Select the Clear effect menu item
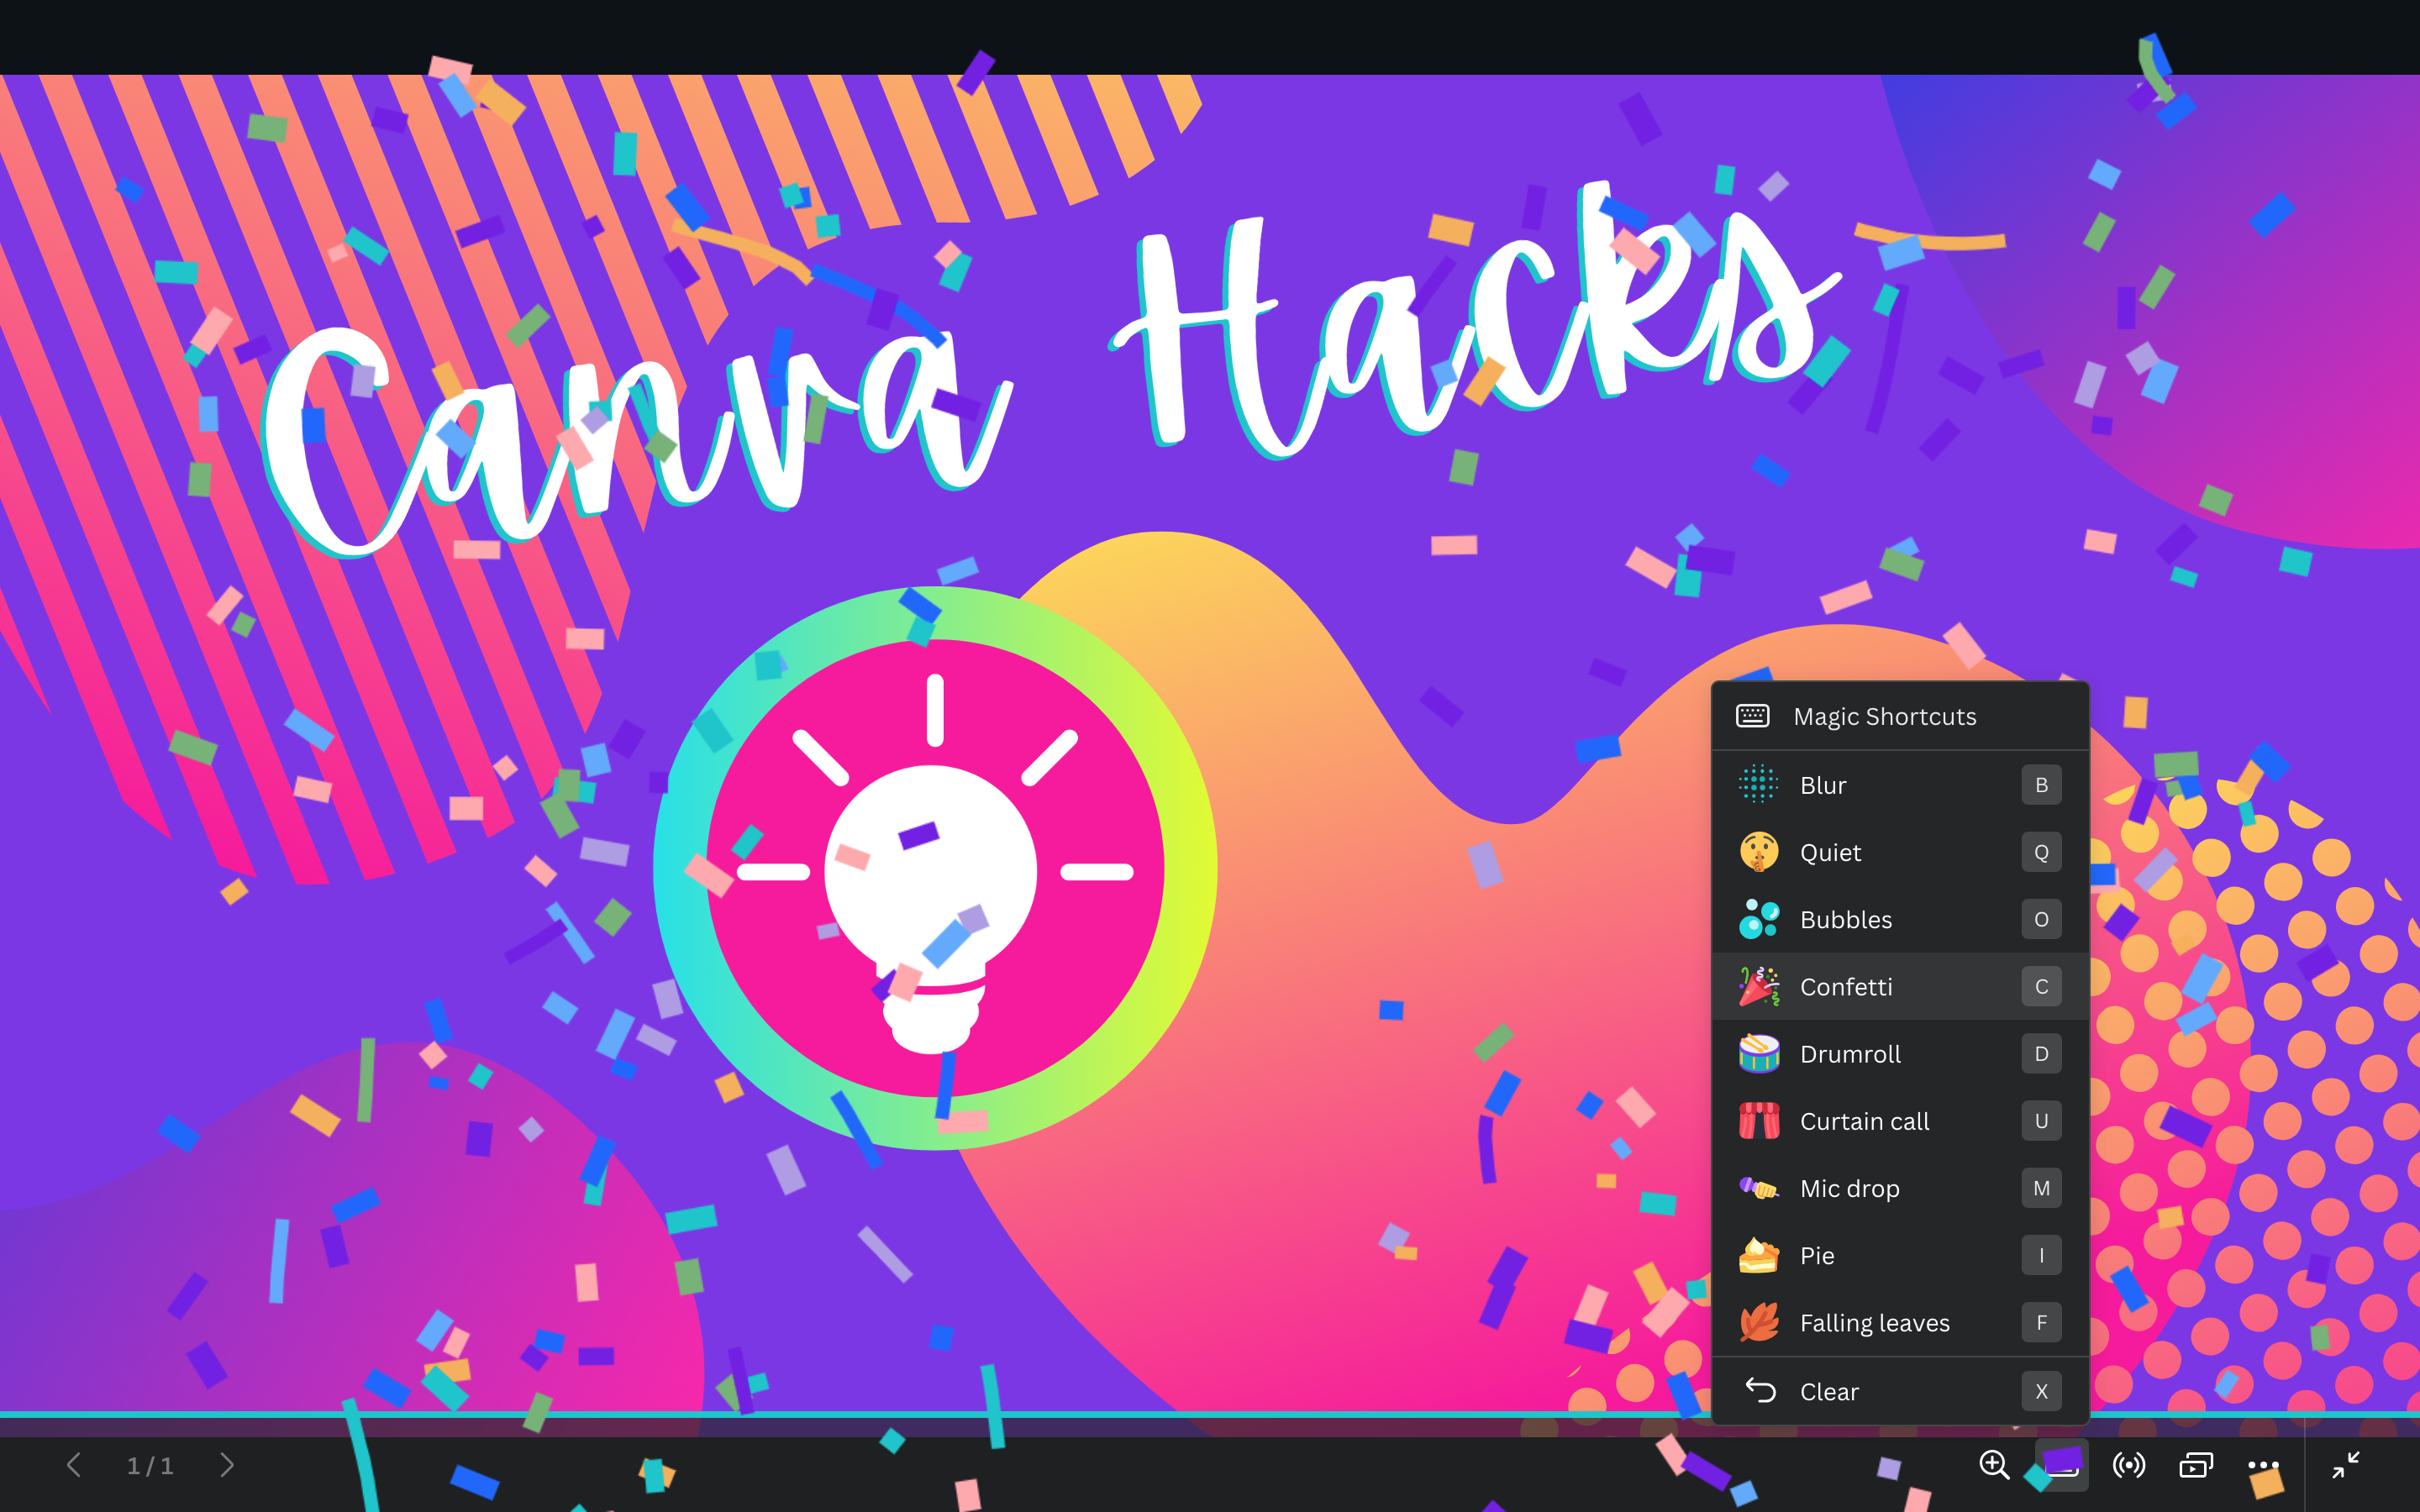 (1897, 1390)
